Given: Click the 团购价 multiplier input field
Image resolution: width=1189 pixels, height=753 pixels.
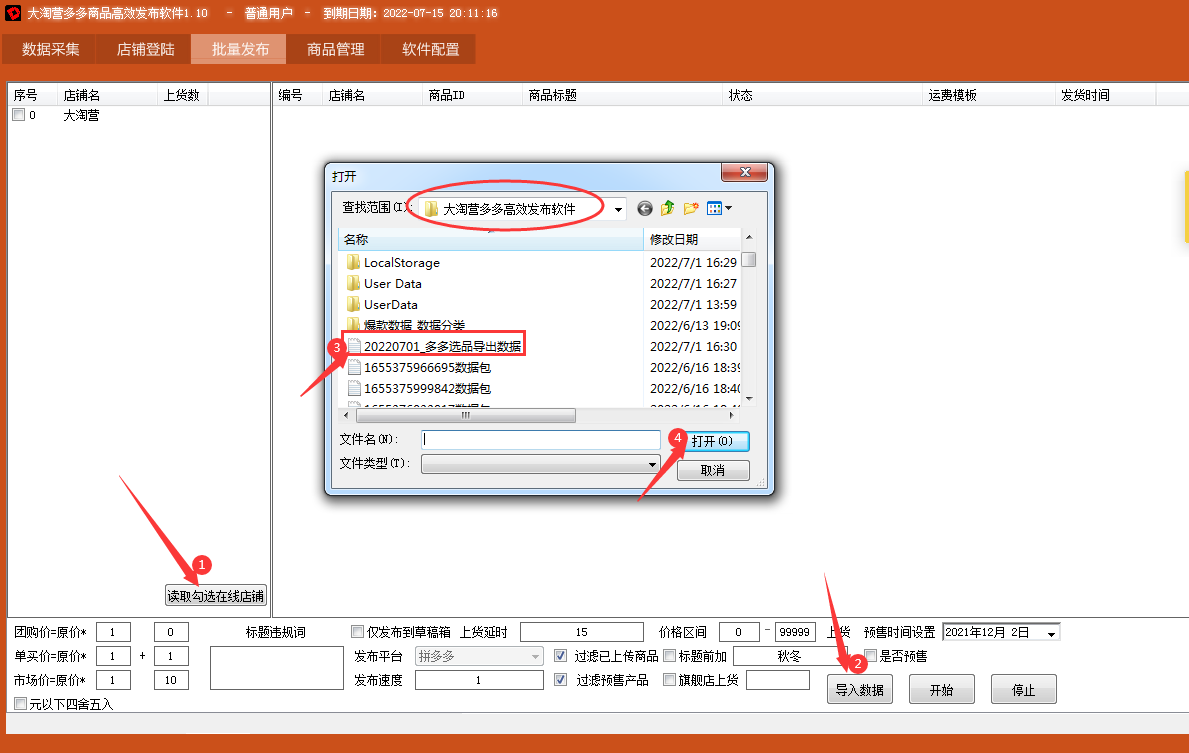Looking at the screenshot, I should pos(113,632).
